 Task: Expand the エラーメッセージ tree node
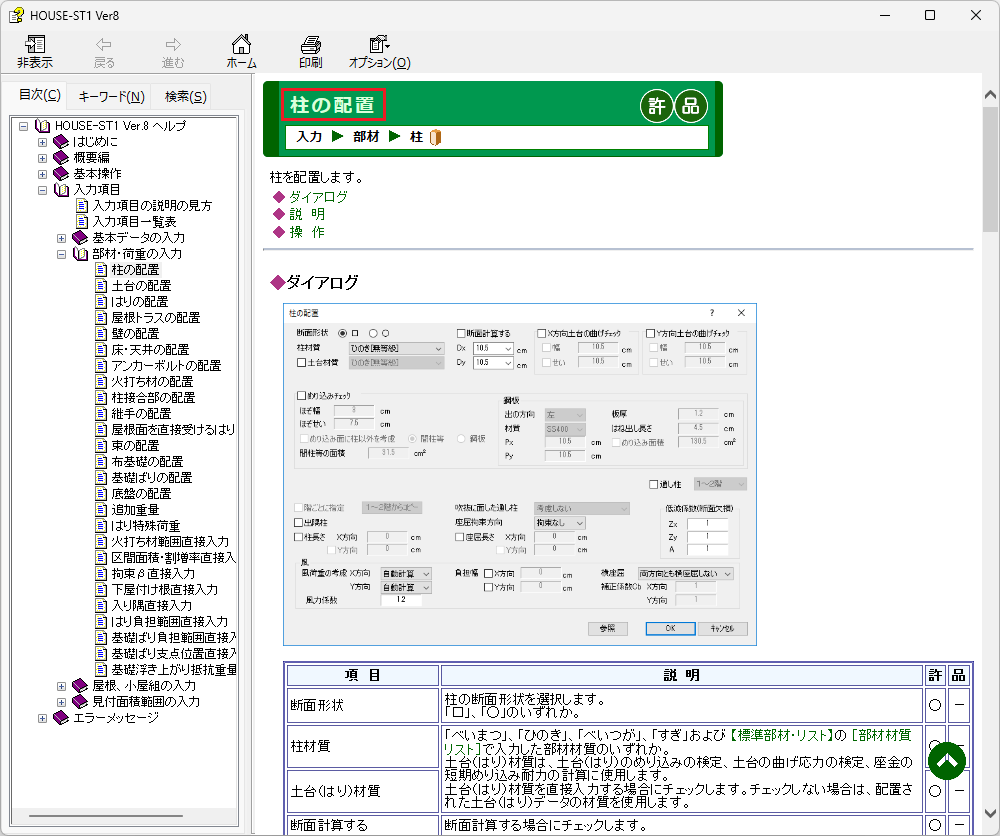pos(42,718)
